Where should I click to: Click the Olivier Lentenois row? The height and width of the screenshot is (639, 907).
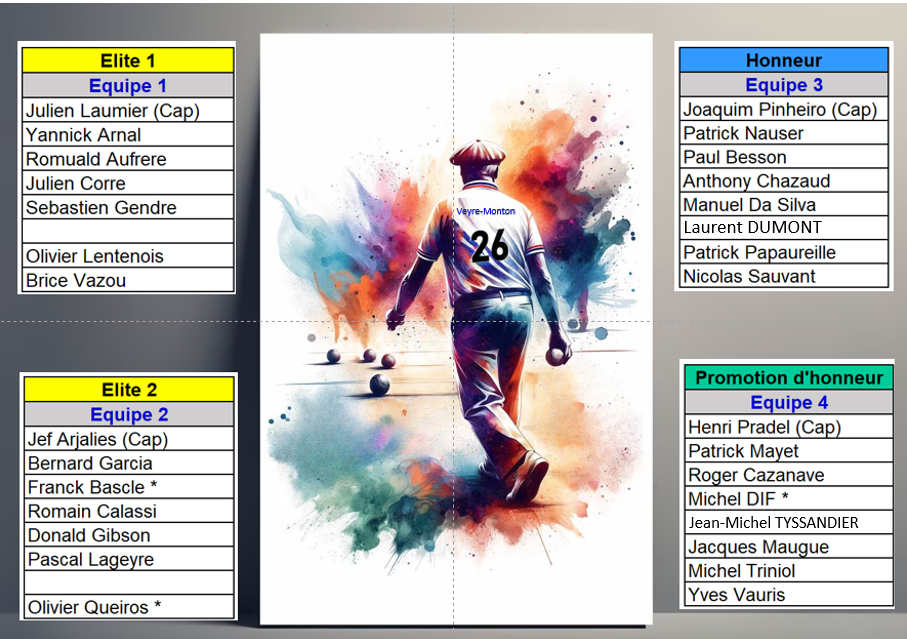(128, 256)
